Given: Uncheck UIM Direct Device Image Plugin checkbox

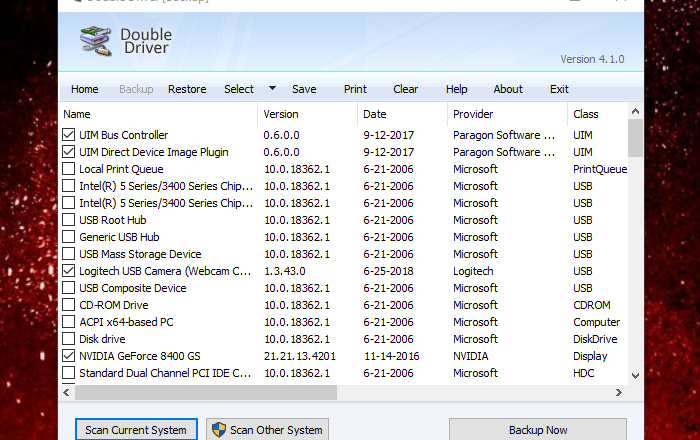Looking at the screenshot, I should pos(68,152).
